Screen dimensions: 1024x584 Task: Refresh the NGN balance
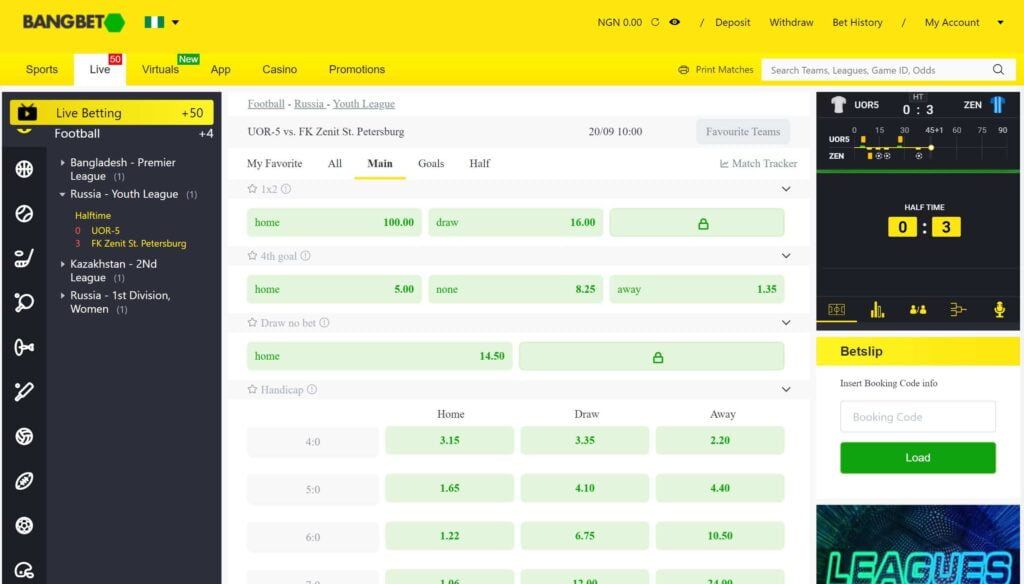pos(655,22)
